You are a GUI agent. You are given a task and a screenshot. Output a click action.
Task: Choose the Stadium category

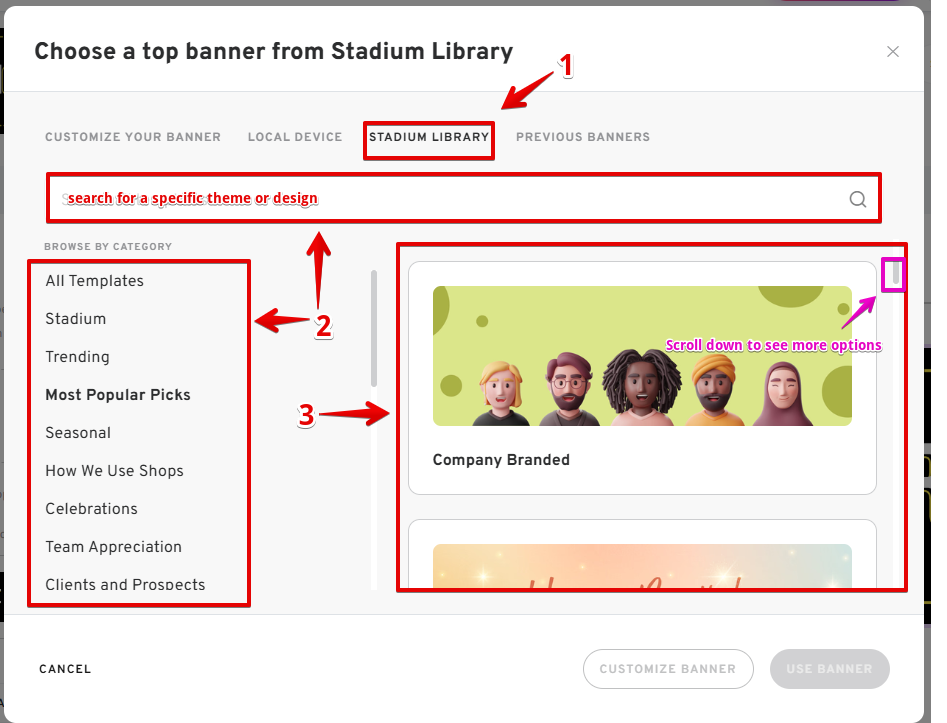76,319
